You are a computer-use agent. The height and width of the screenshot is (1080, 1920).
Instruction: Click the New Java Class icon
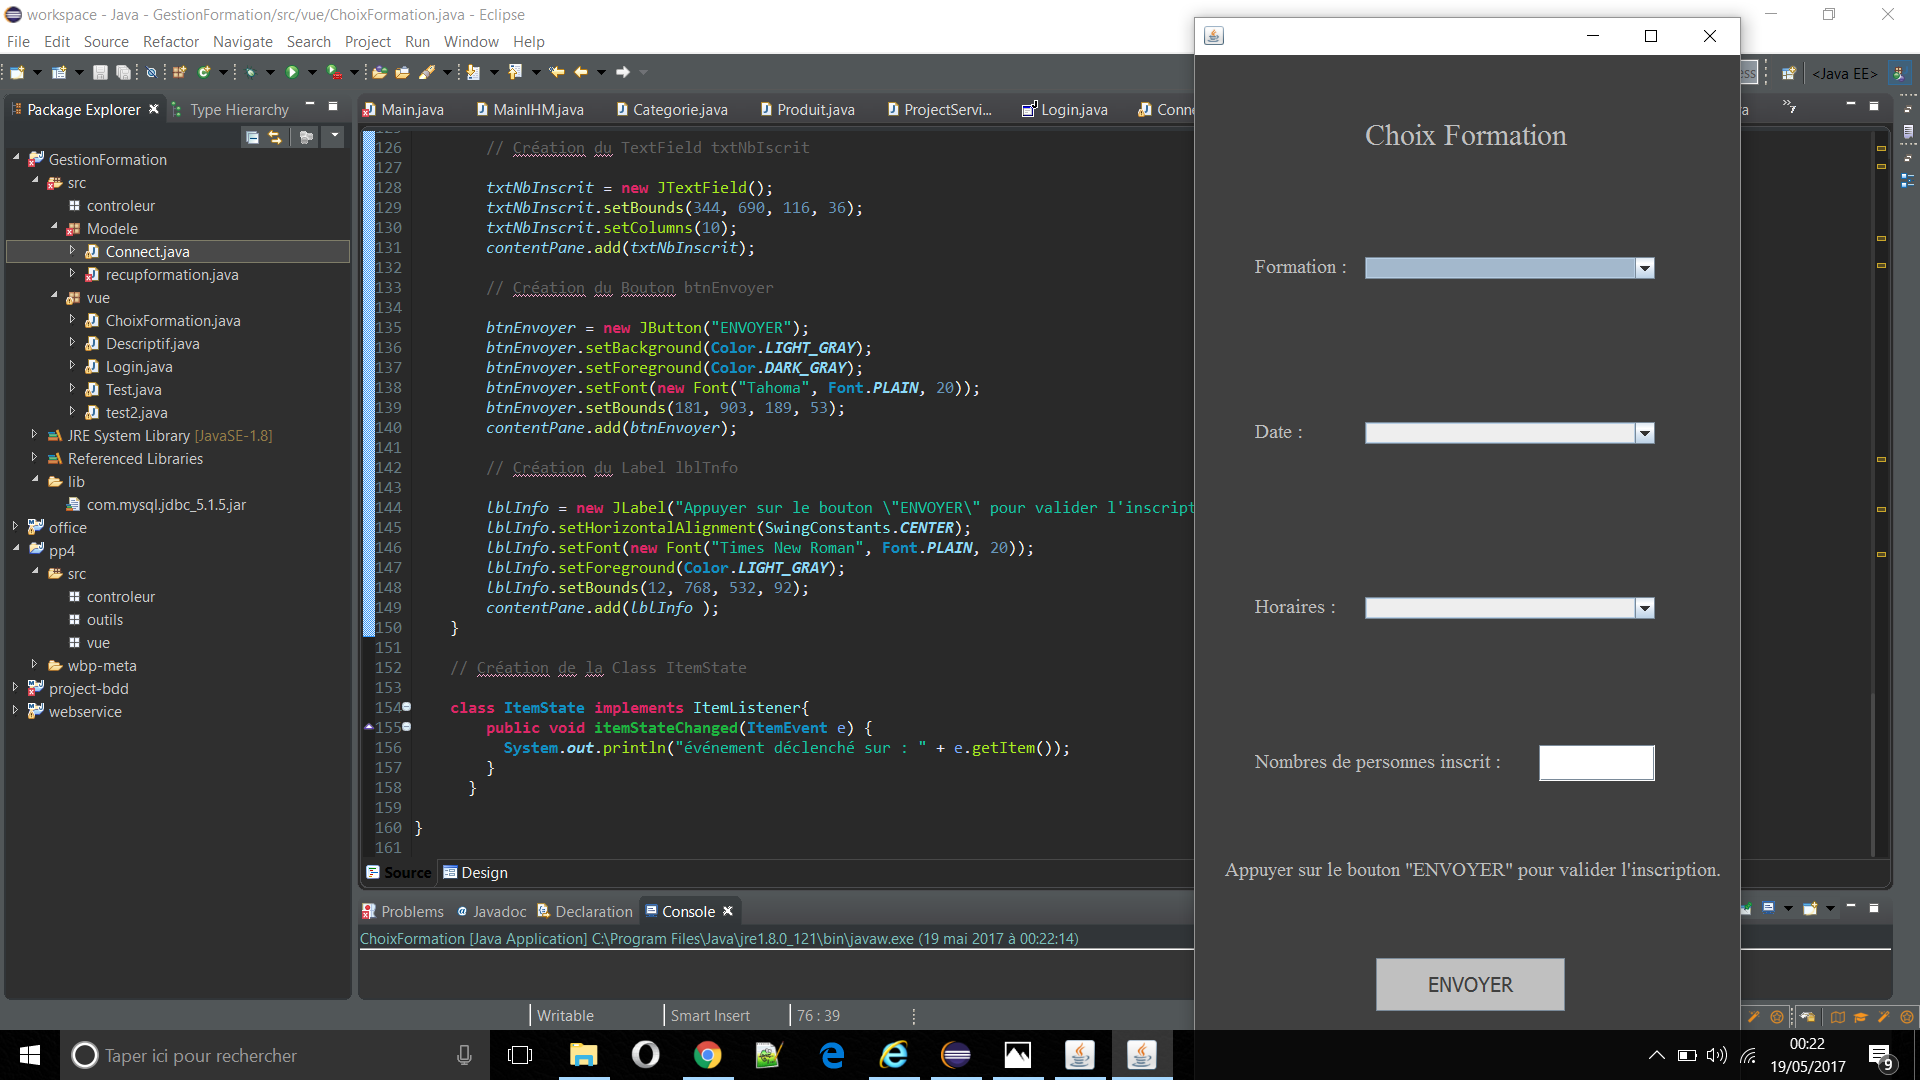(205, 72)
